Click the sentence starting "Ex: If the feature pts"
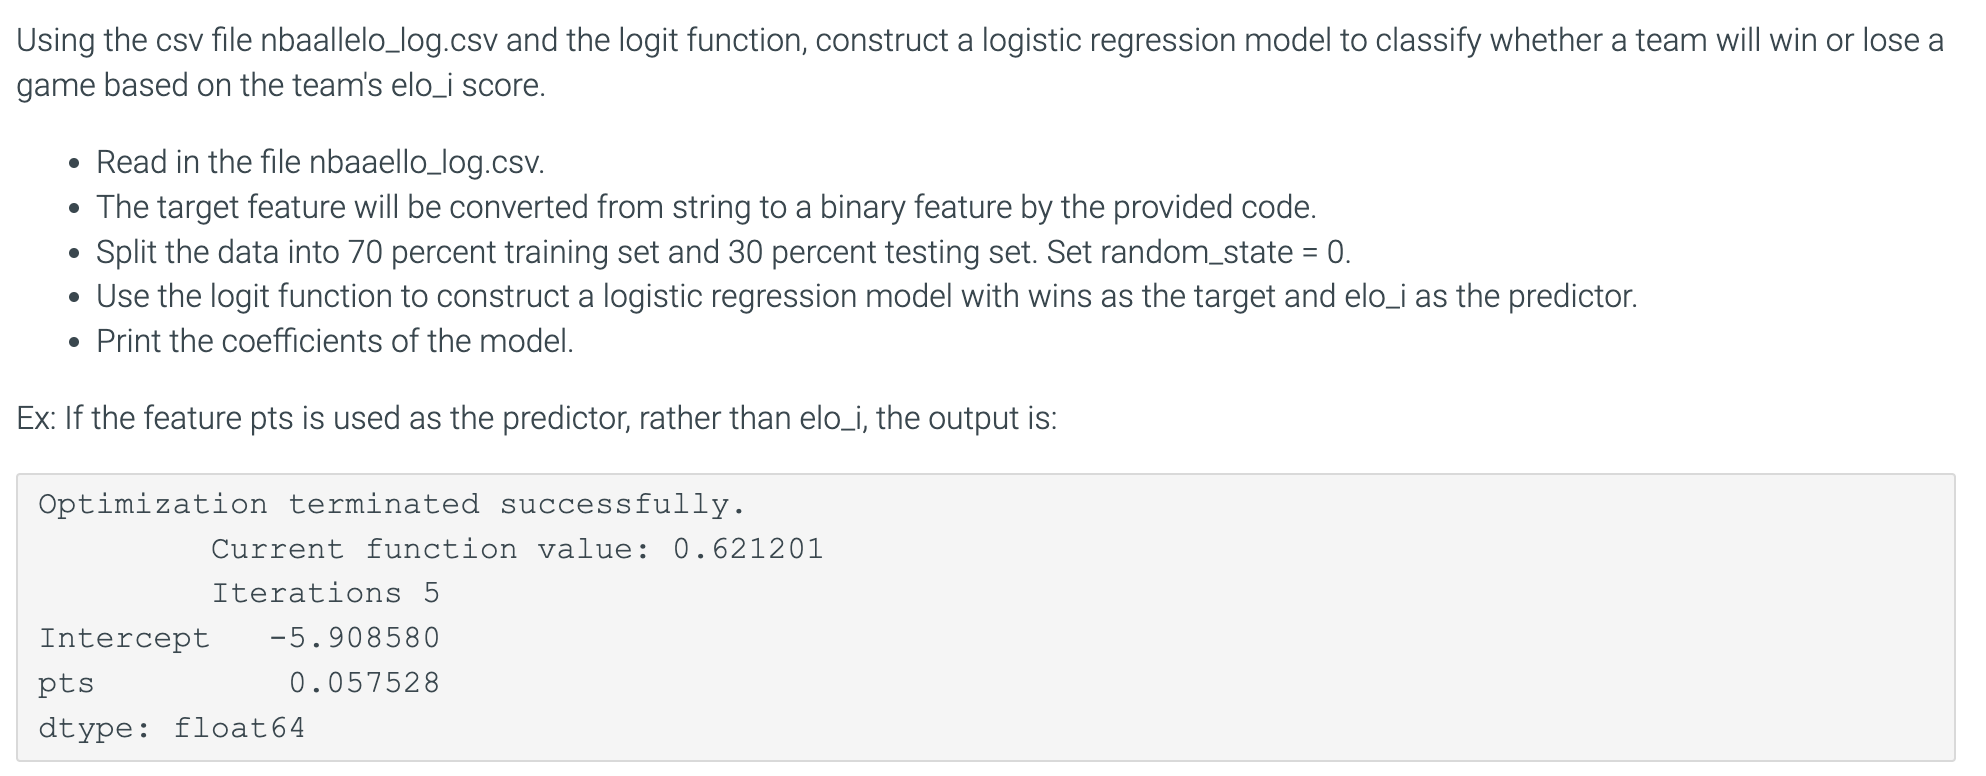Viewport: 1986px width, 776px height. pos(536,418)
